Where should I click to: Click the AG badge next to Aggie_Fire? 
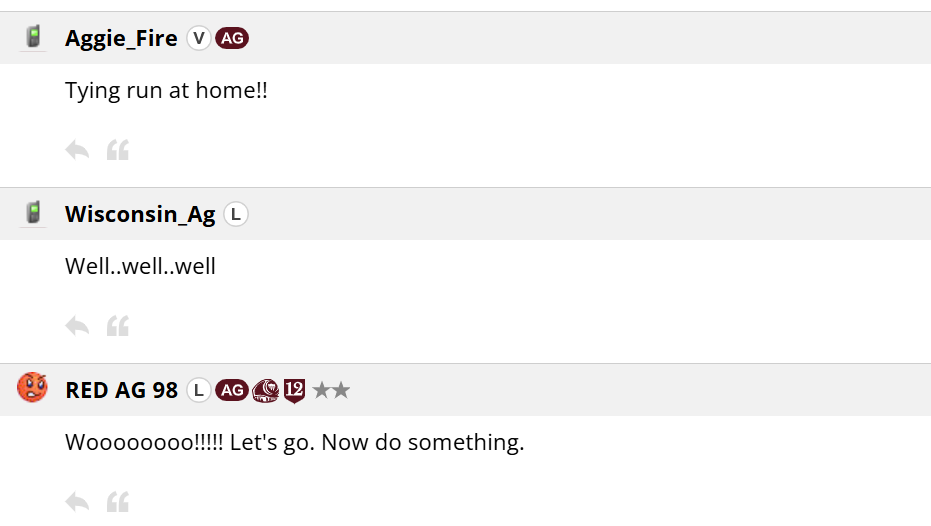(232, 39)
